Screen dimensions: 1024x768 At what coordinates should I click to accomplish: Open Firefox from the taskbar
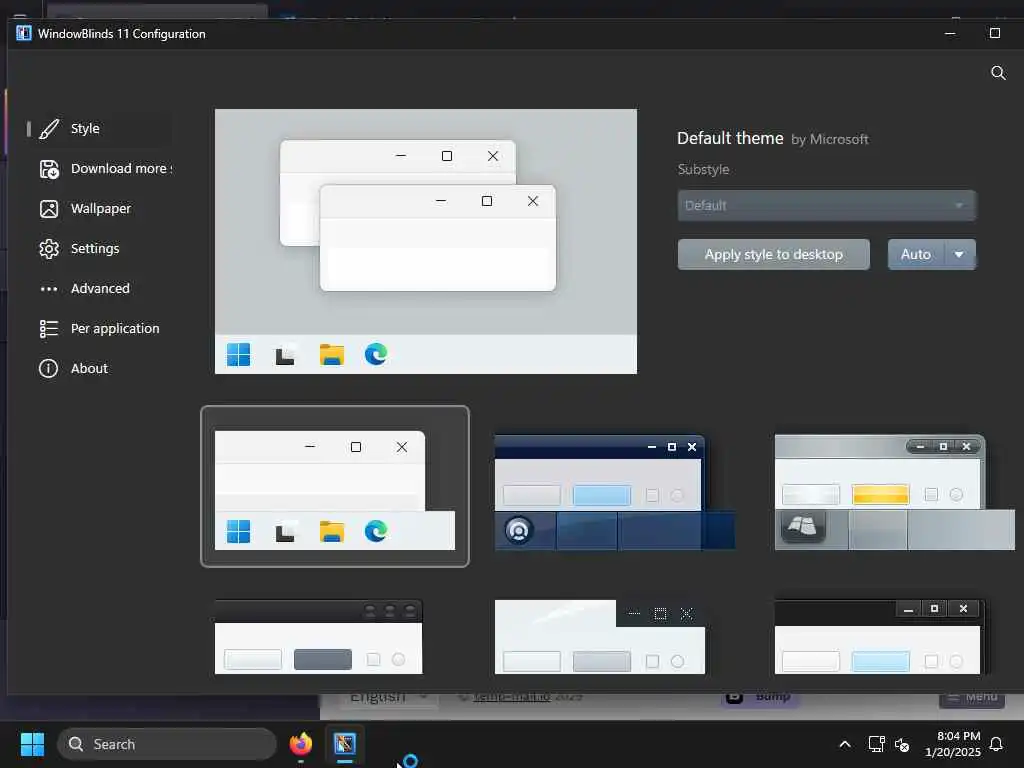tap(301, 744)
